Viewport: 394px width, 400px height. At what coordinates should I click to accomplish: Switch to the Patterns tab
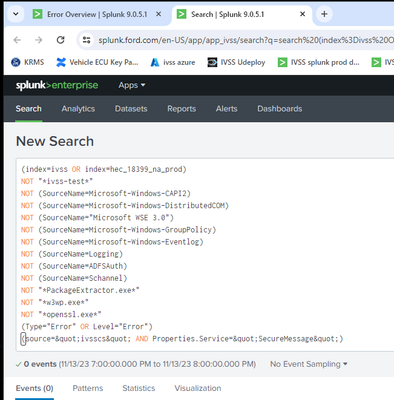pos(88,388)
